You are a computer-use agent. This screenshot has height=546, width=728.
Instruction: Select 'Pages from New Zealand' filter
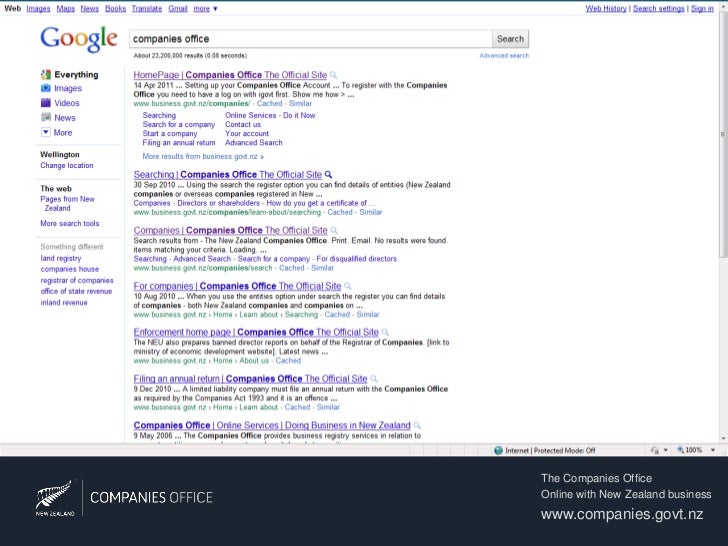67,203
